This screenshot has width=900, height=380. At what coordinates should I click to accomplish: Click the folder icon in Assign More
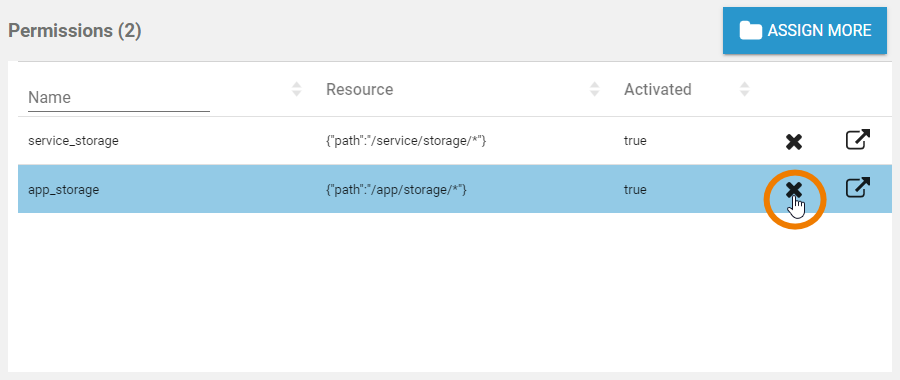click(751, 30)
